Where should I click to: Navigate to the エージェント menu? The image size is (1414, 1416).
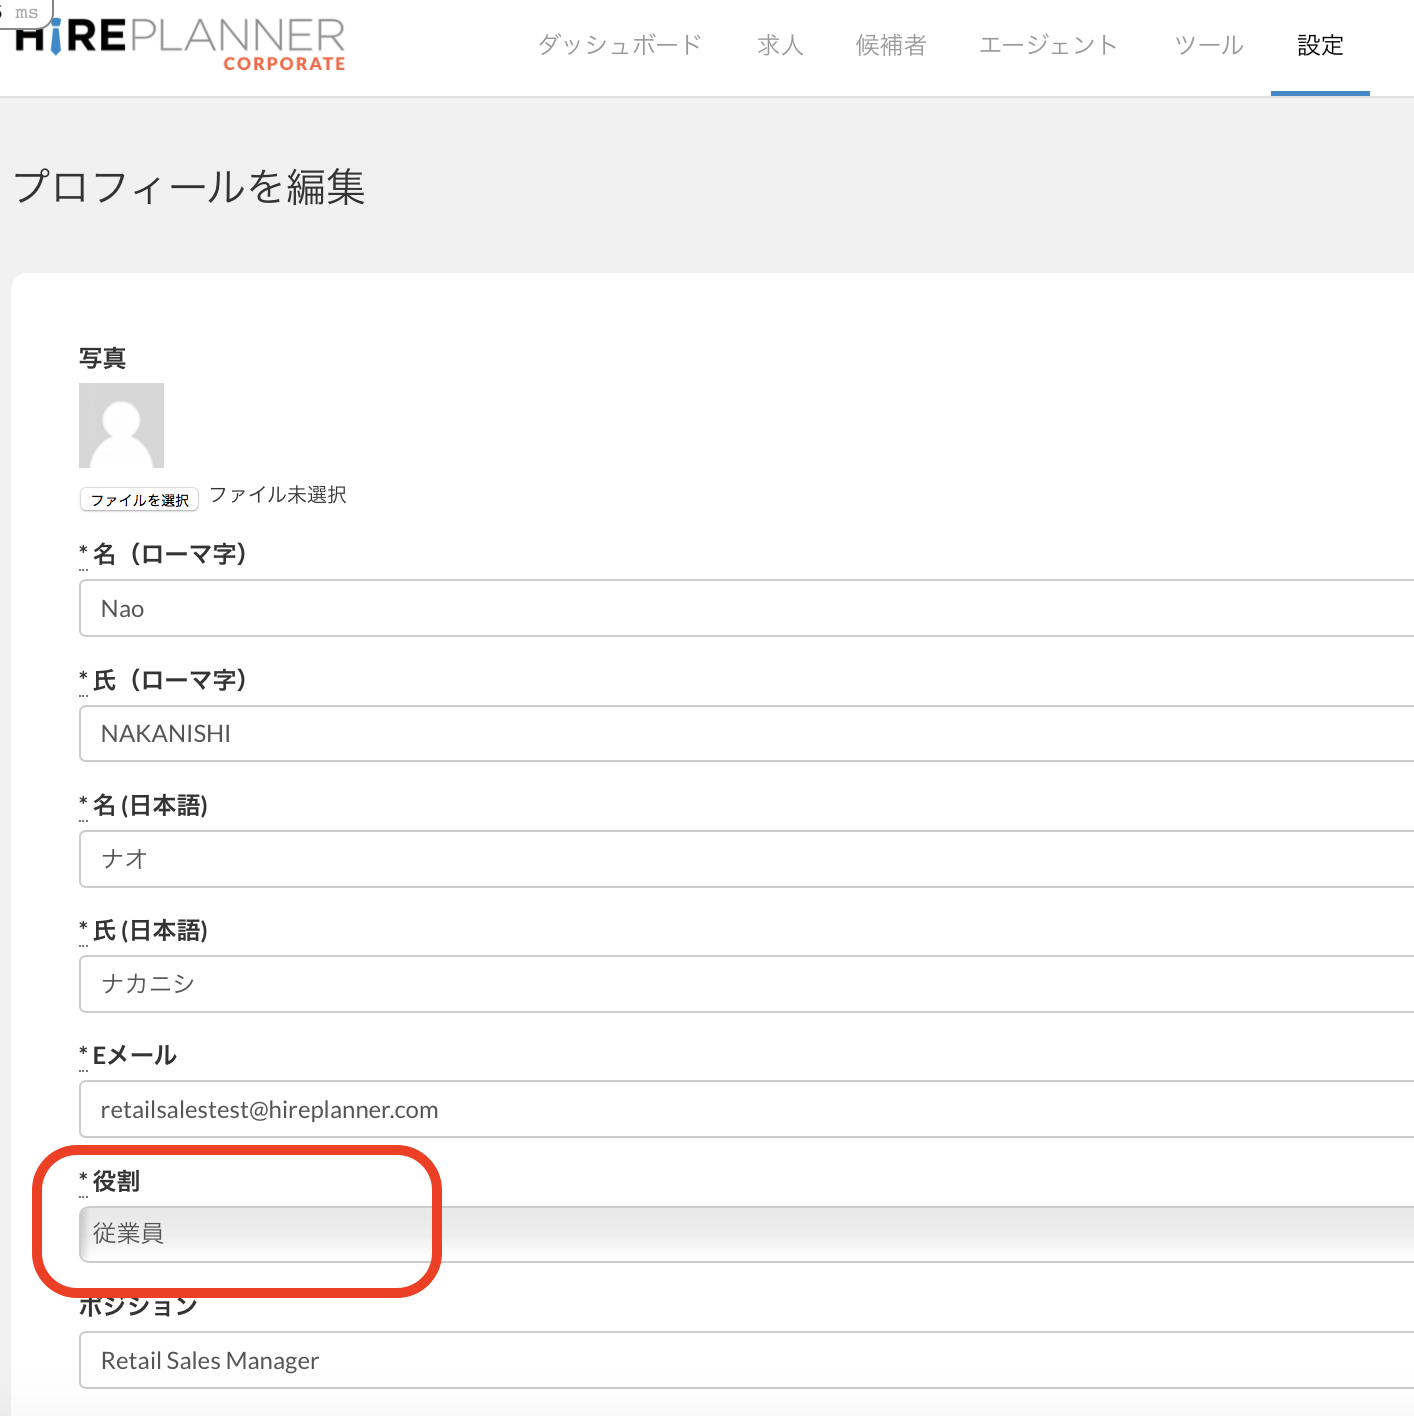1048,45
